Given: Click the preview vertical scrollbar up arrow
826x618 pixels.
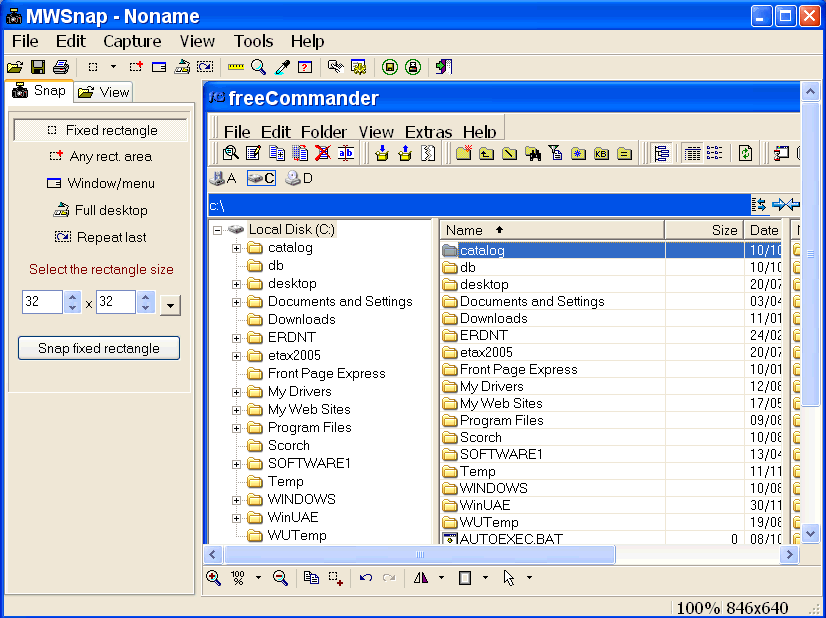Looking at the screenshot, I should pos(810,92).
